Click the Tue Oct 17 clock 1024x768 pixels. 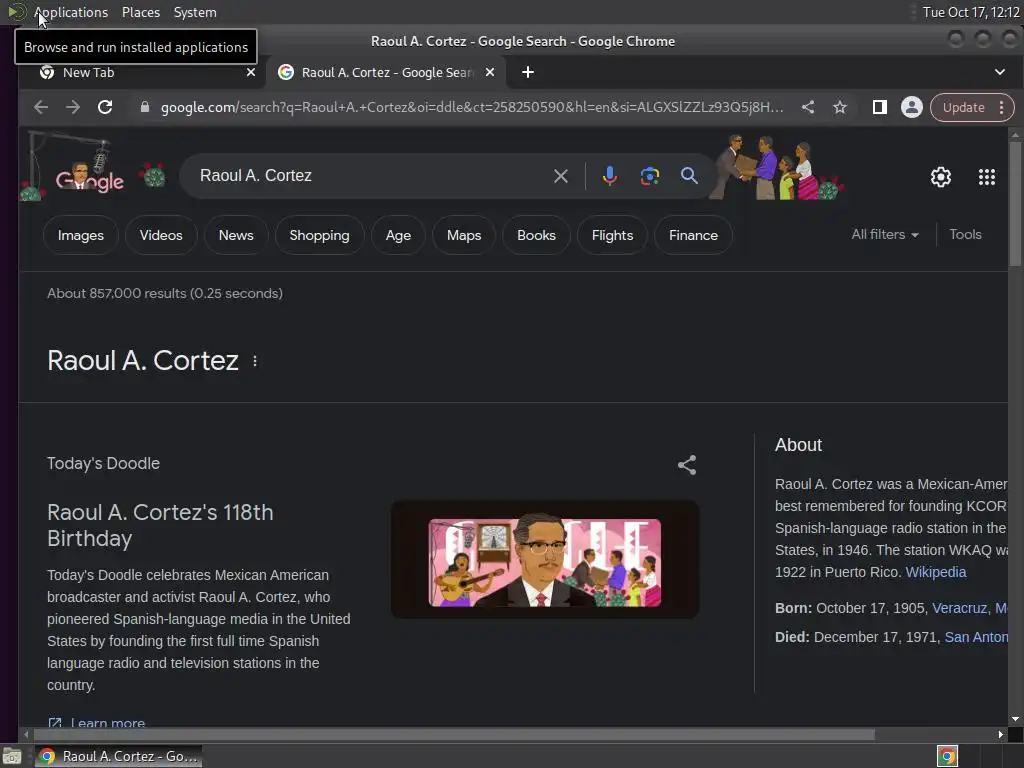pyautogui.click(x=970, y=12)
